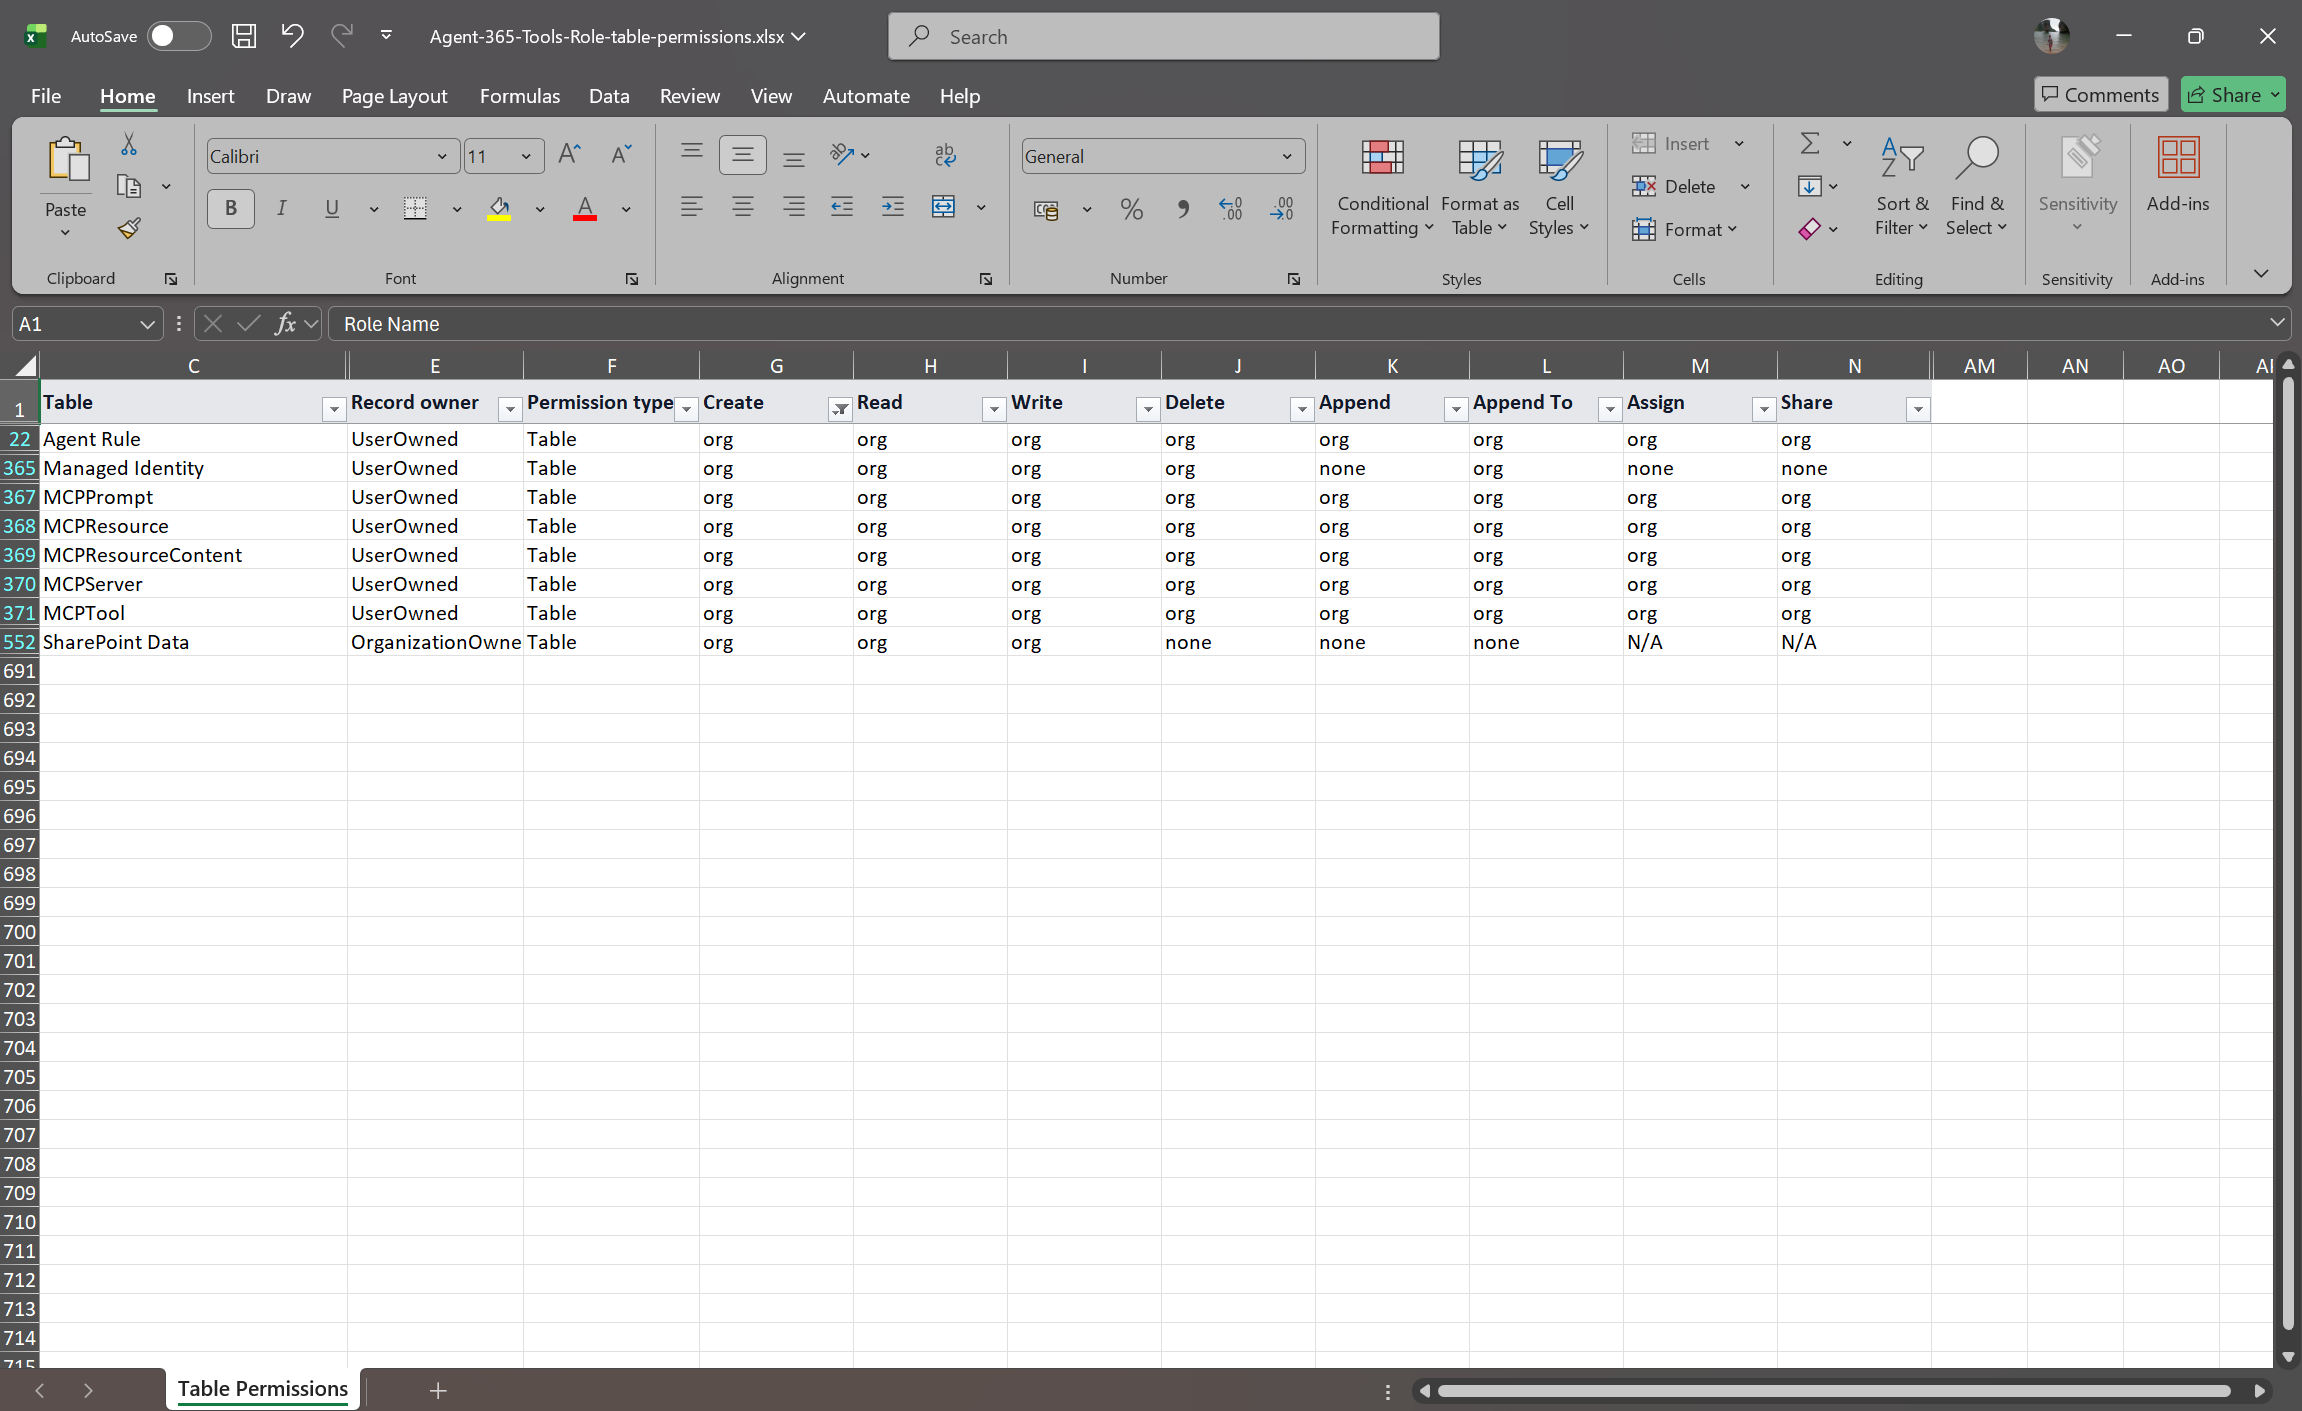Click the Search box
This screenshot has width=2302, height=1411.
1164,36
